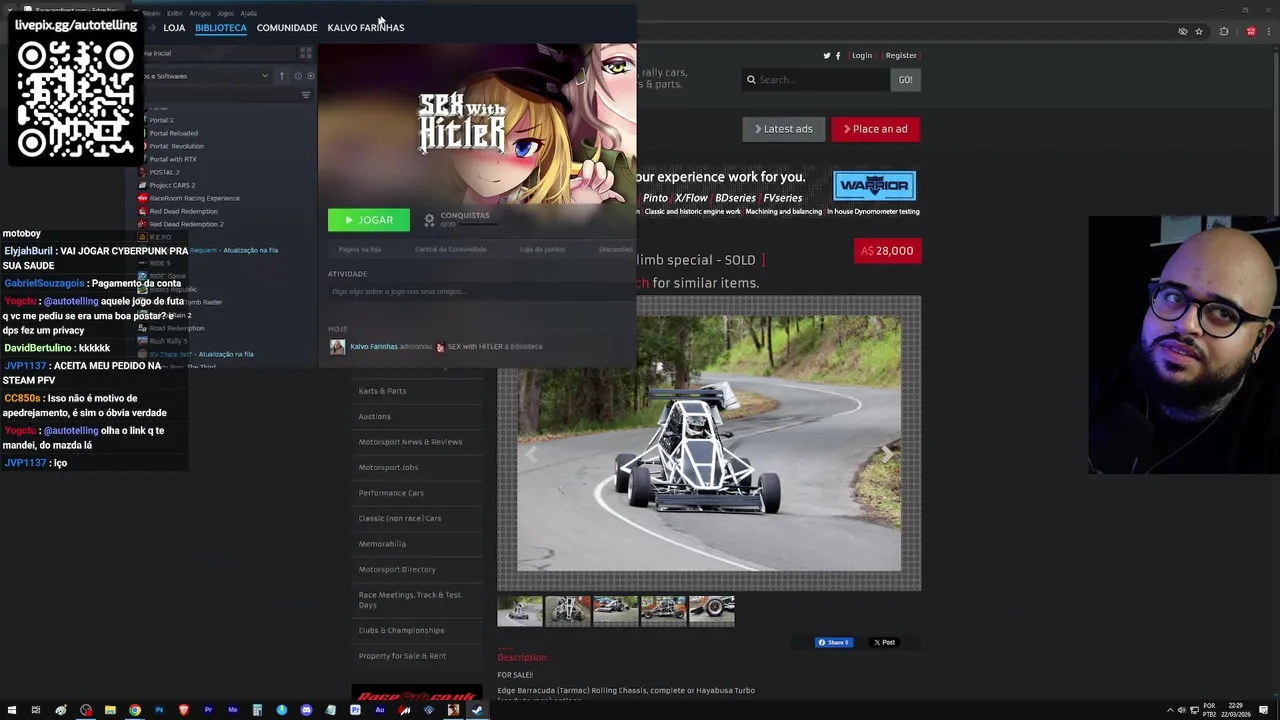Open Brave browser from the taskbar
This screenshot has width=1280, height=720.
click(x=183, y=710)
